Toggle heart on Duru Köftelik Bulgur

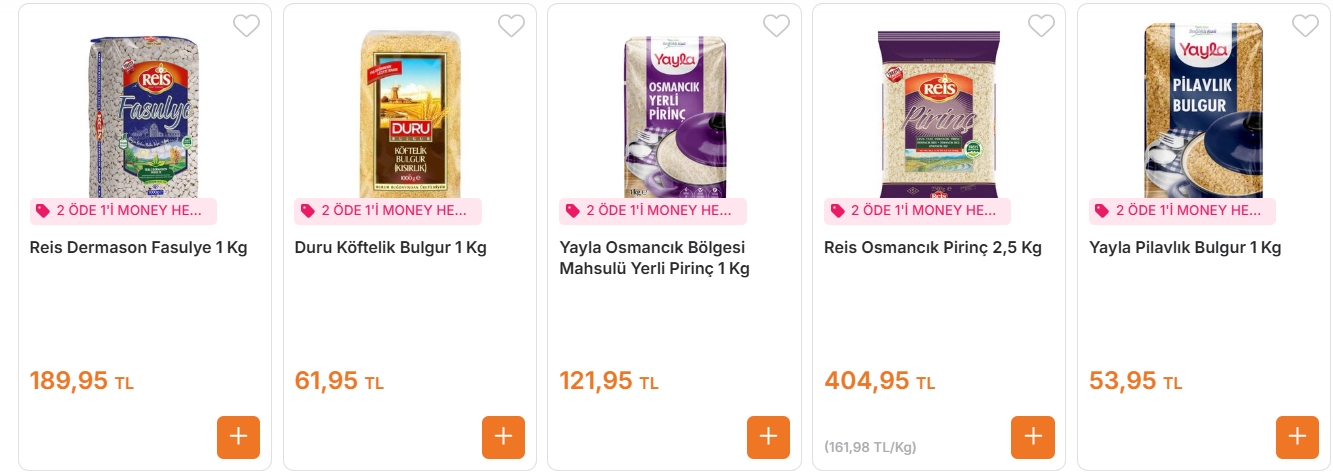tap(511, 26)
